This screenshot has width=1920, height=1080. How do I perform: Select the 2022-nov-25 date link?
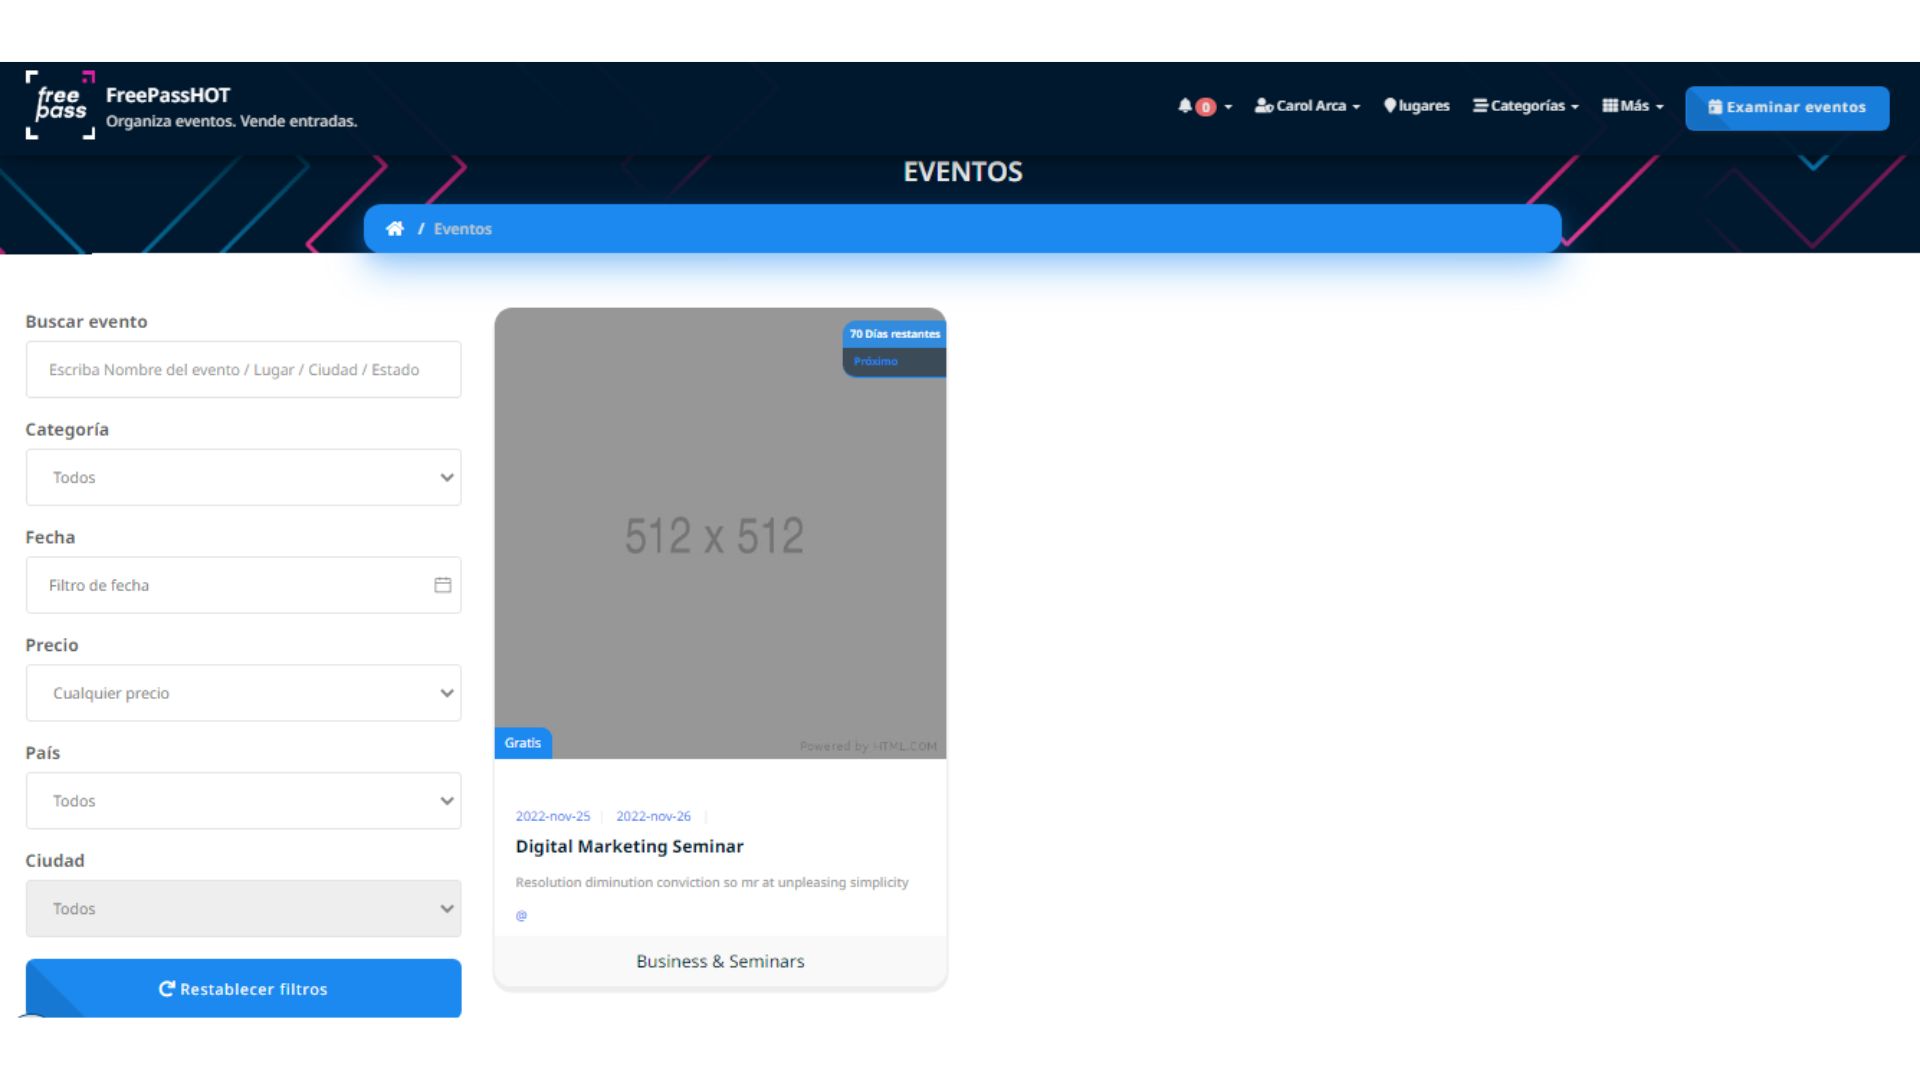pyautogui.click(x=552, y=816)
